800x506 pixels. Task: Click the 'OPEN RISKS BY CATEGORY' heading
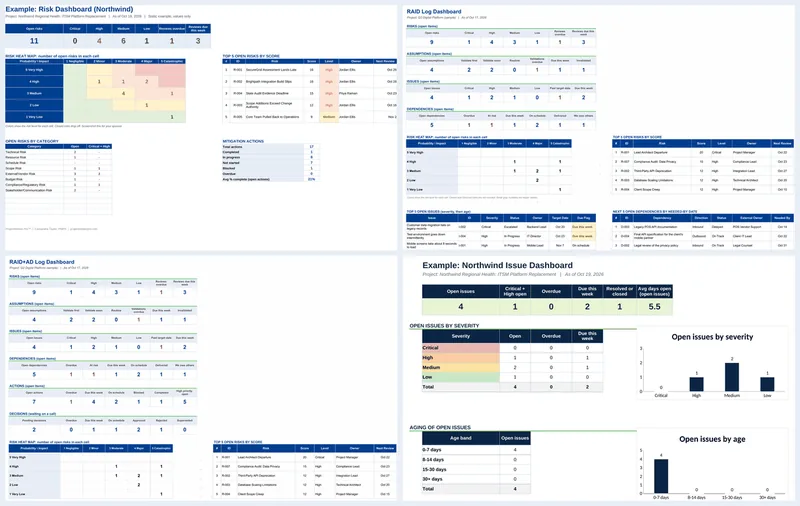pos(32,141)
